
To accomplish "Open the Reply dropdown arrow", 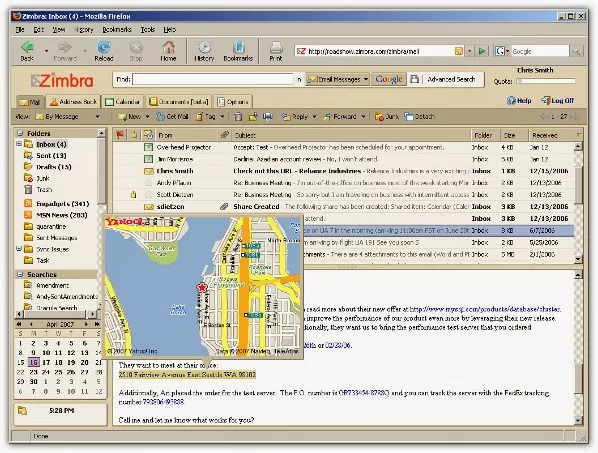I will [x=315, y=117].
